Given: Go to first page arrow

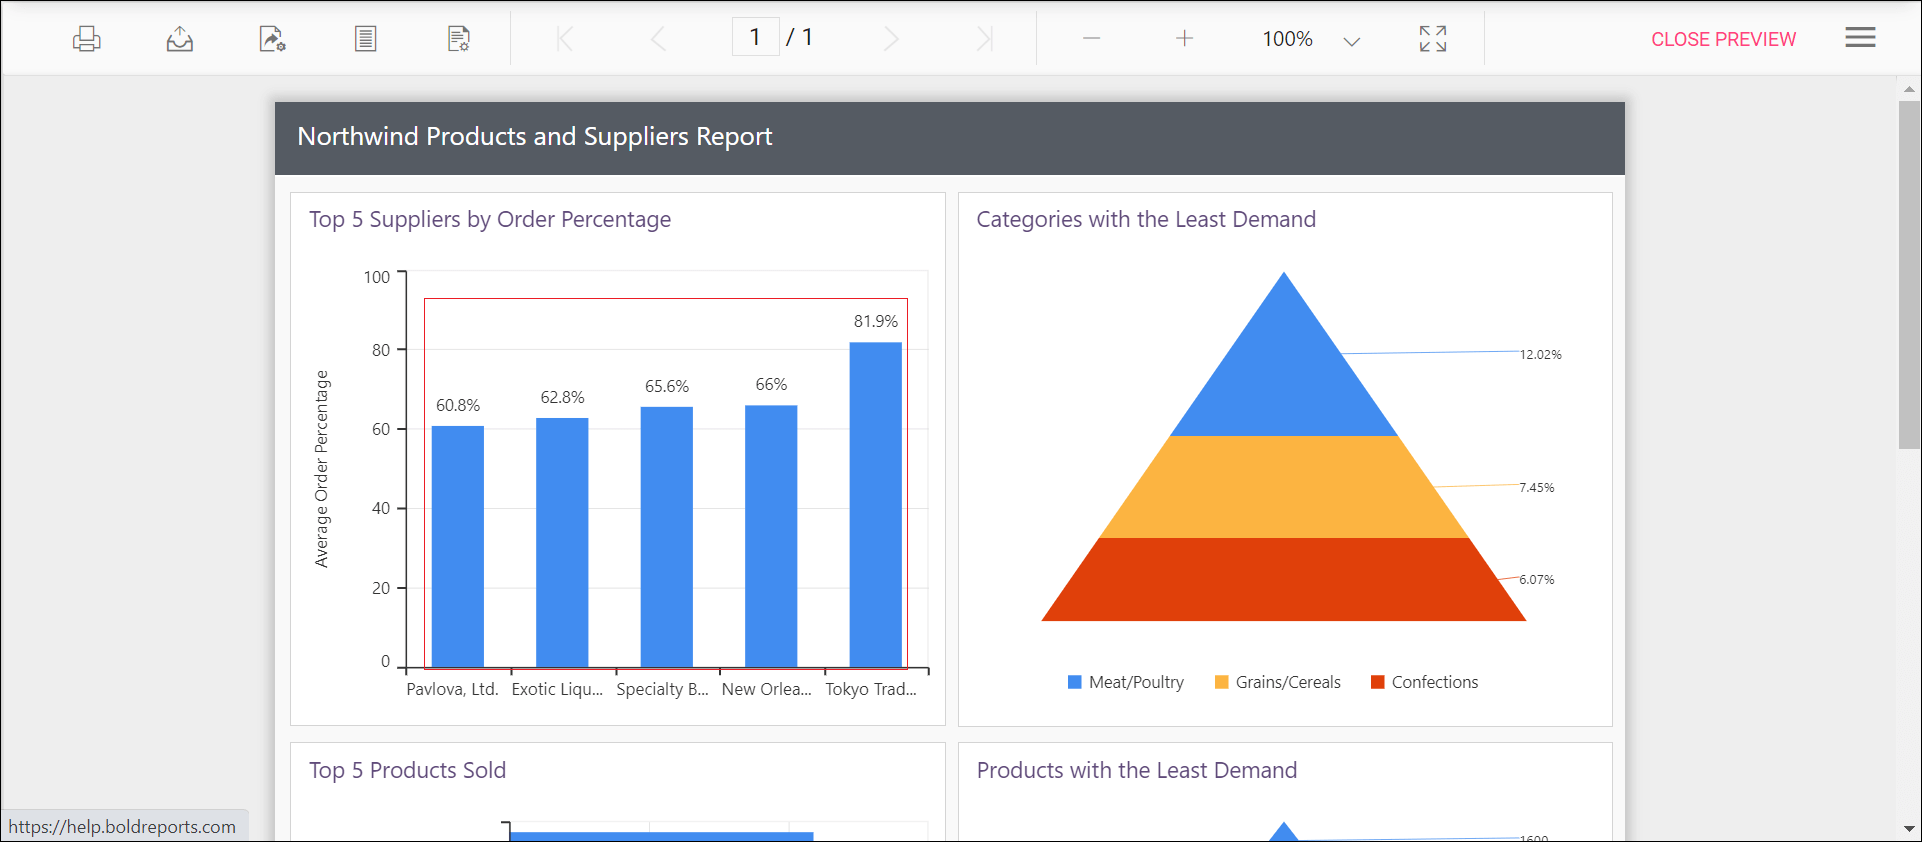Looking at the screenshot, I should click(565, 39).
